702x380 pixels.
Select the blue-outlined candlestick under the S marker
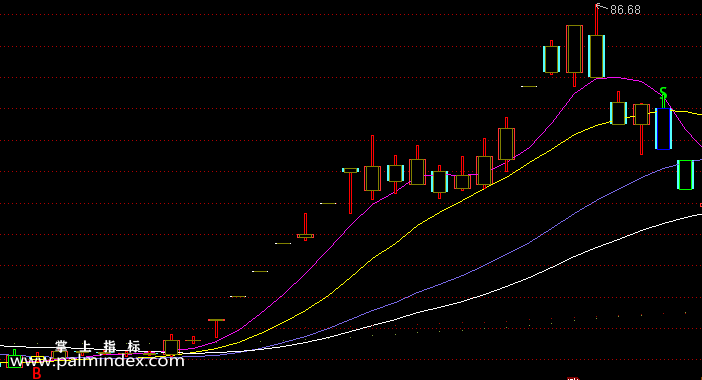pyautogui.click(x=663, y=128)
